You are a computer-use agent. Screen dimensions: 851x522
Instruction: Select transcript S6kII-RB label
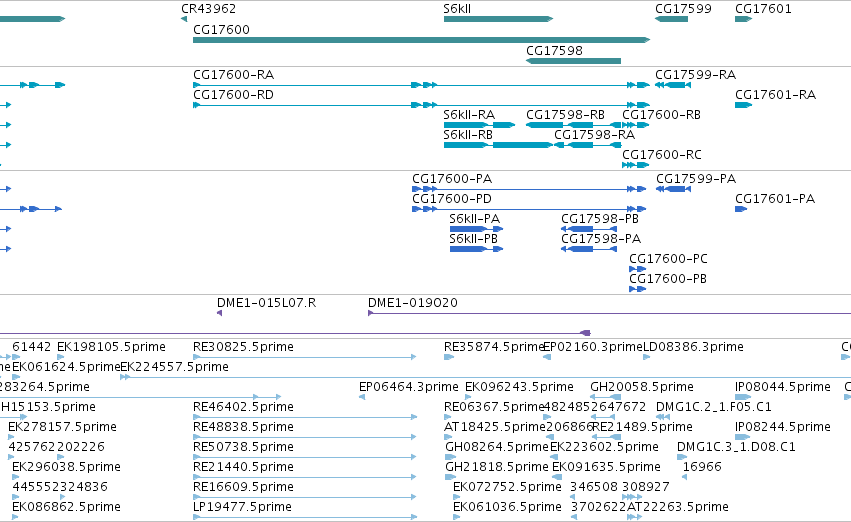(468, 135)
